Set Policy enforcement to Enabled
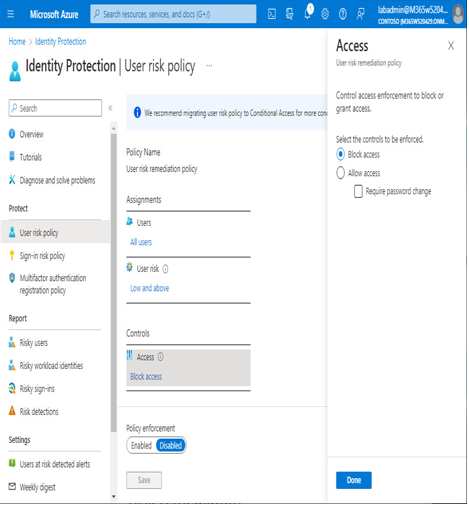 click(x=141, y=445)
